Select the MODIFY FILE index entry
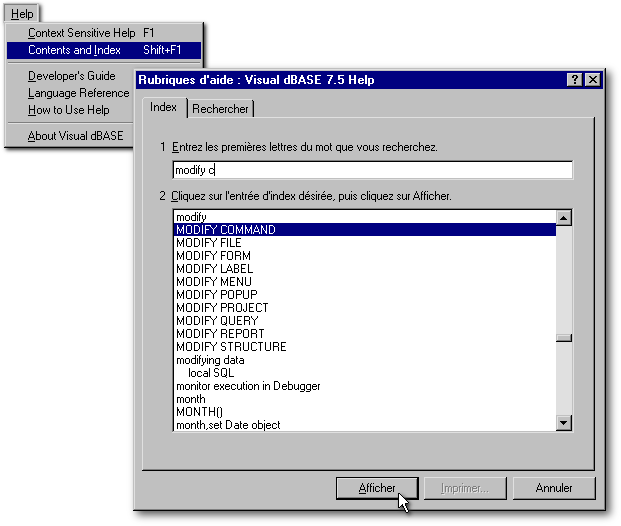This screenshot has height=526, width=621. pos(365,243)
